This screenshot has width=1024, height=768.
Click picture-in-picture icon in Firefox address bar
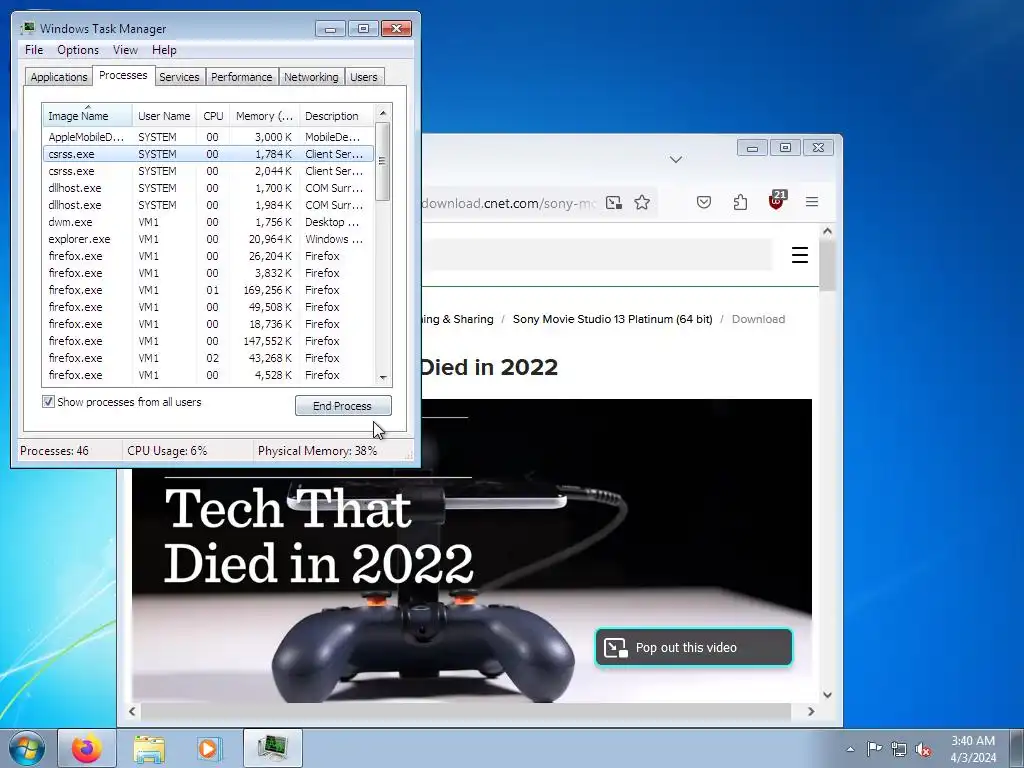(x=613, y=202)
